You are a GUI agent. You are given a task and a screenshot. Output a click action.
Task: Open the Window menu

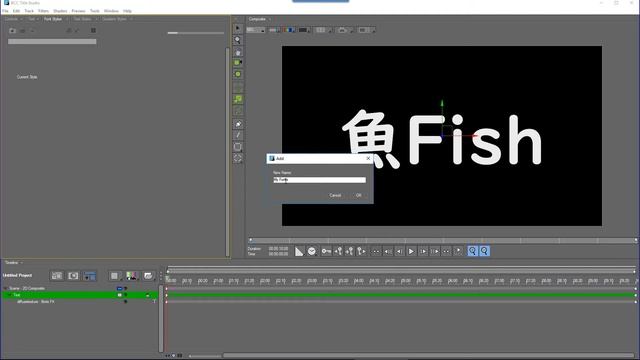click(111, 11)
